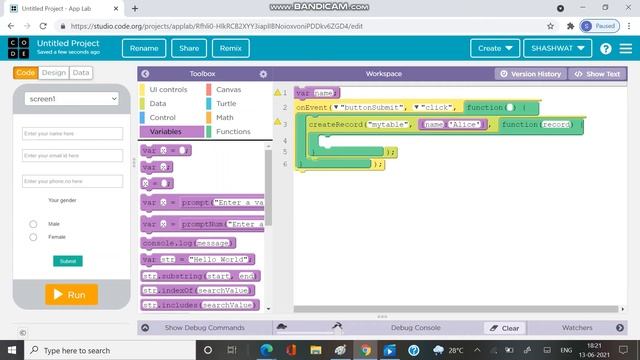Viewport: 640px width, 360px height.
Task: Click the Rename button
Action: pyautogui.click(x=144, y=48)
